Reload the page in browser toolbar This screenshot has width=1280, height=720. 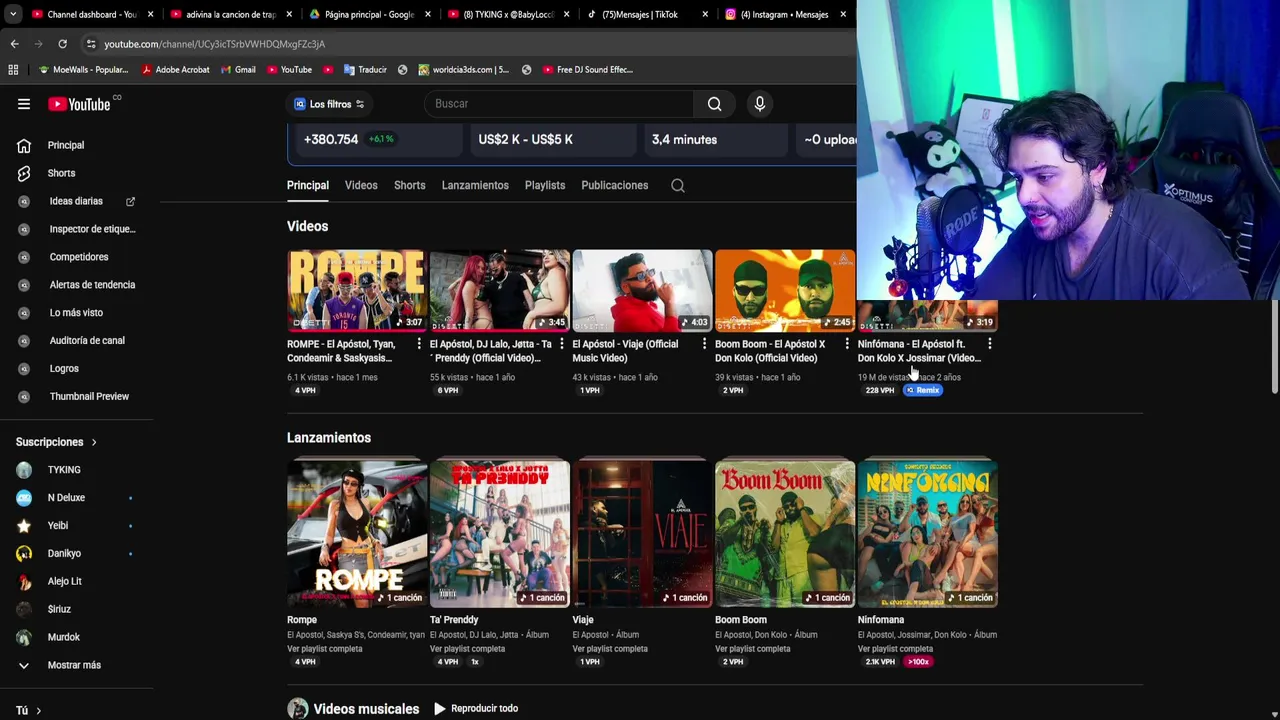coord(62,44)
